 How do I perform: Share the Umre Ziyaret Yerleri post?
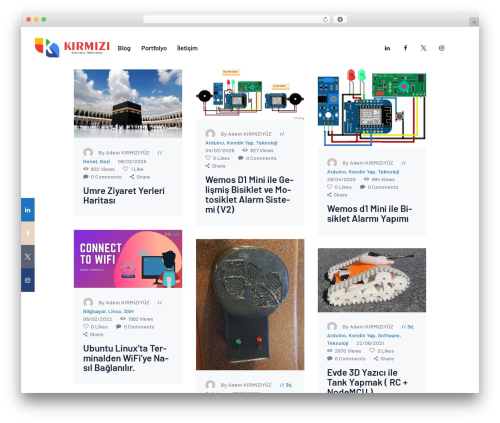click(140, 177)
